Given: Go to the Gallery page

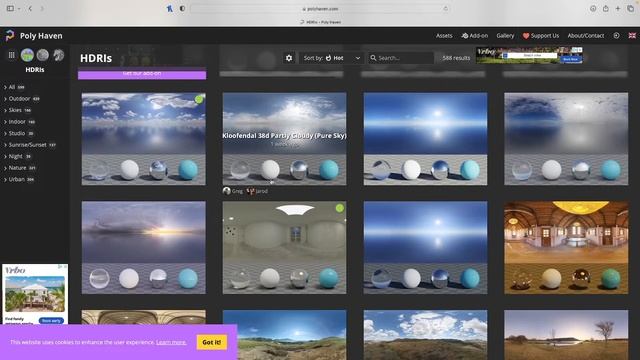Looking at the screenshot, I should [x=505, y=36].
